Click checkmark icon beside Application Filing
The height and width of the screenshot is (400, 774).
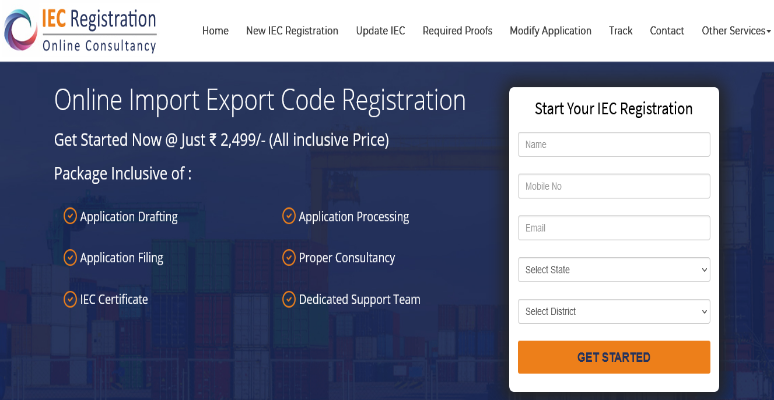click(70, 257)
